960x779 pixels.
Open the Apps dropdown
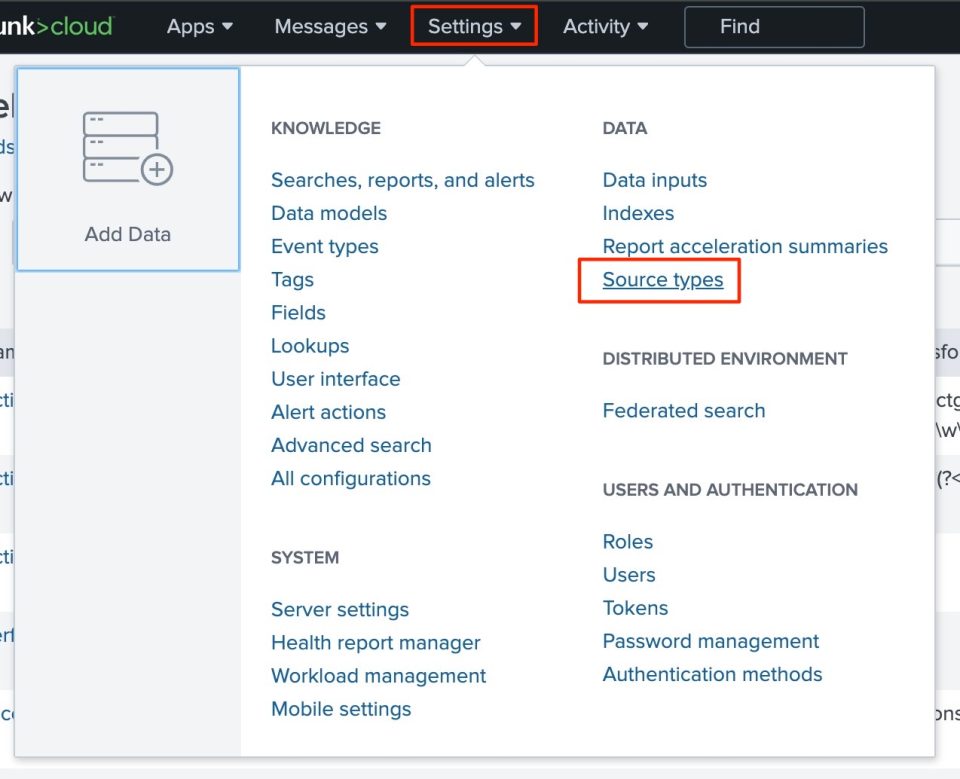pos(198,26)
